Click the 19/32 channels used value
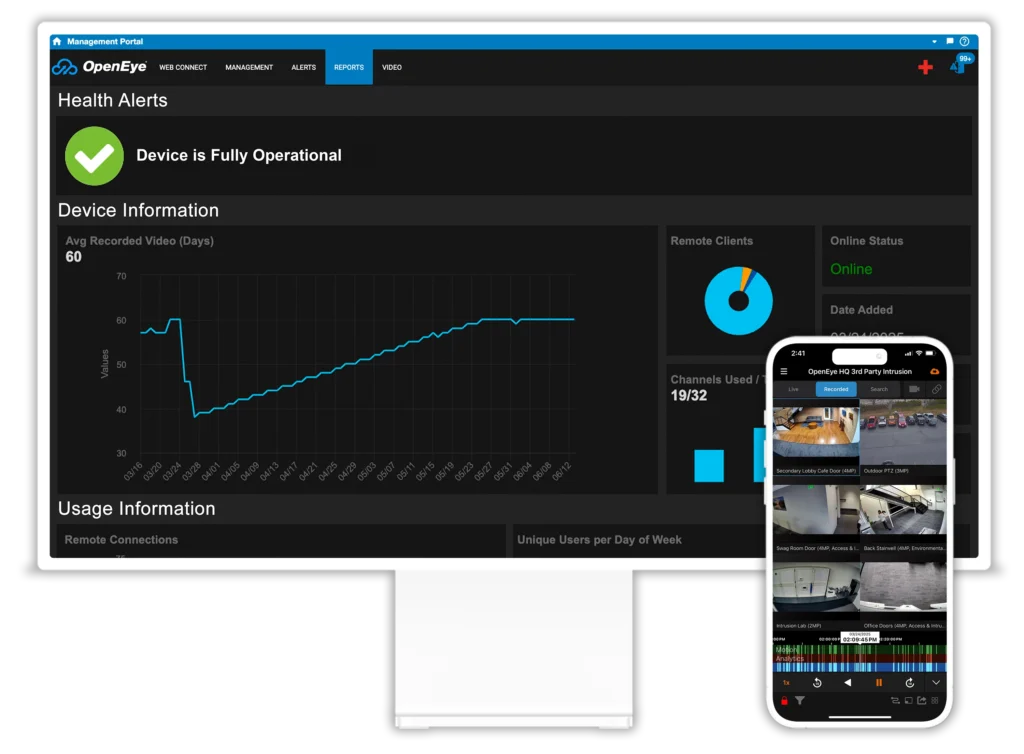1024x754 pixels. [x=688, y=395]
